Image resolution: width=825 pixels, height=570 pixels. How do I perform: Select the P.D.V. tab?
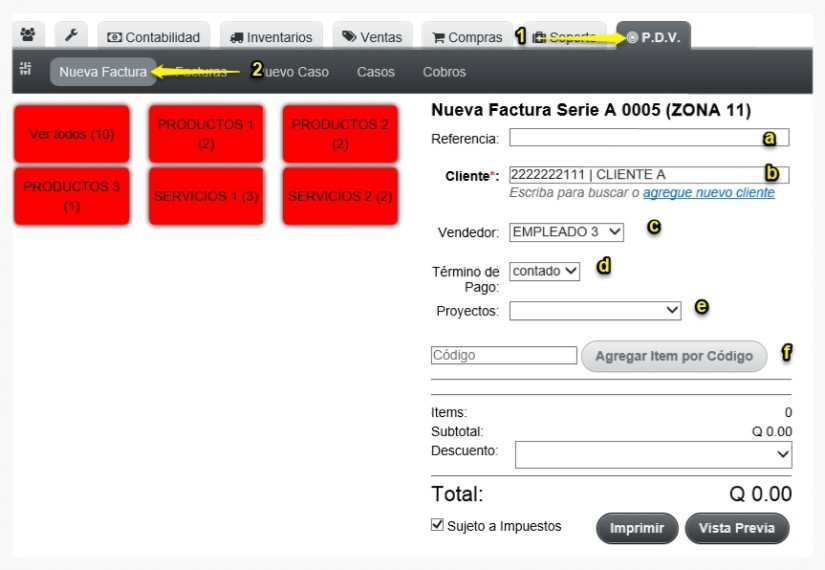coord(653,36)
